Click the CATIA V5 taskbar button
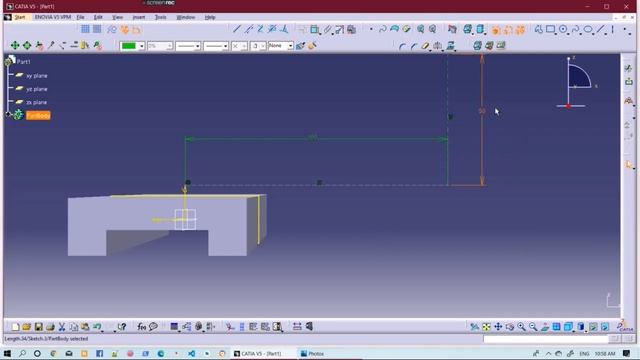This screenshot has height=360, width=640. point(258,353)
